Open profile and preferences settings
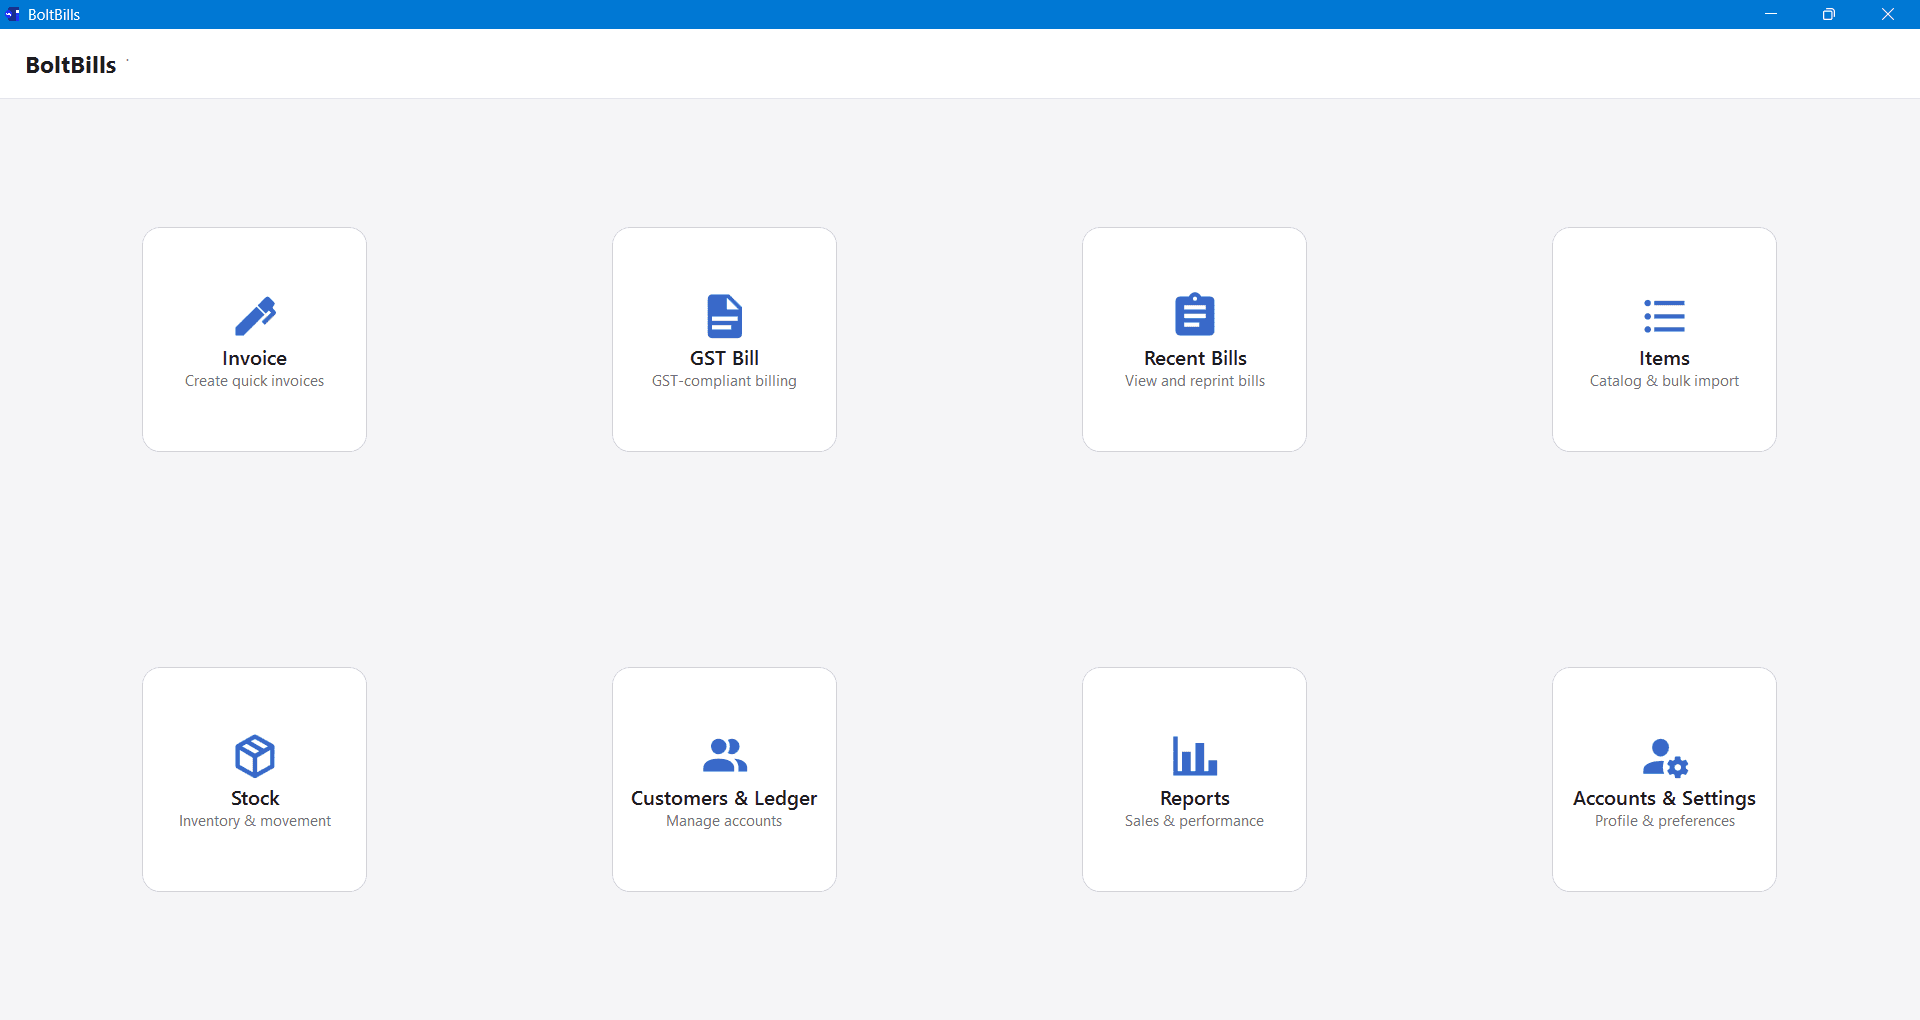 (x=1664, y=779)
